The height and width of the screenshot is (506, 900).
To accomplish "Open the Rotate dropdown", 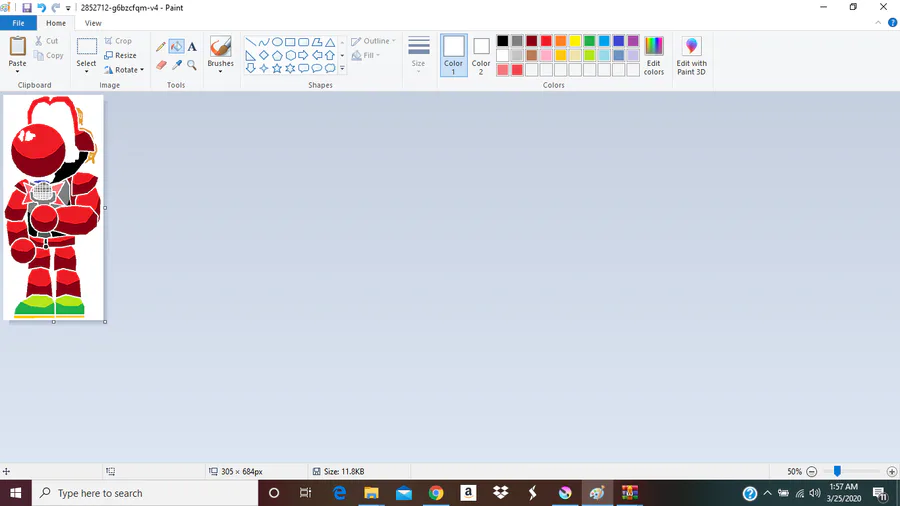I will [124, 70].
